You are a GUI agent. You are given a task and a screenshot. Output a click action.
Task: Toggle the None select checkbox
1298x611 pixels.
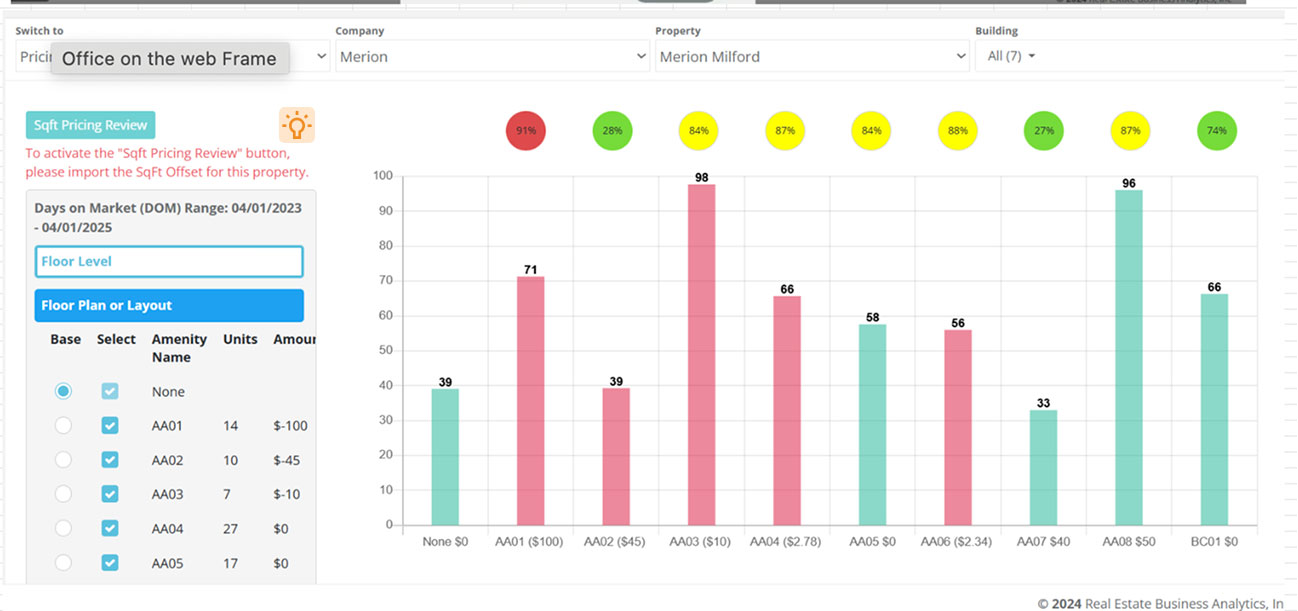110,391
